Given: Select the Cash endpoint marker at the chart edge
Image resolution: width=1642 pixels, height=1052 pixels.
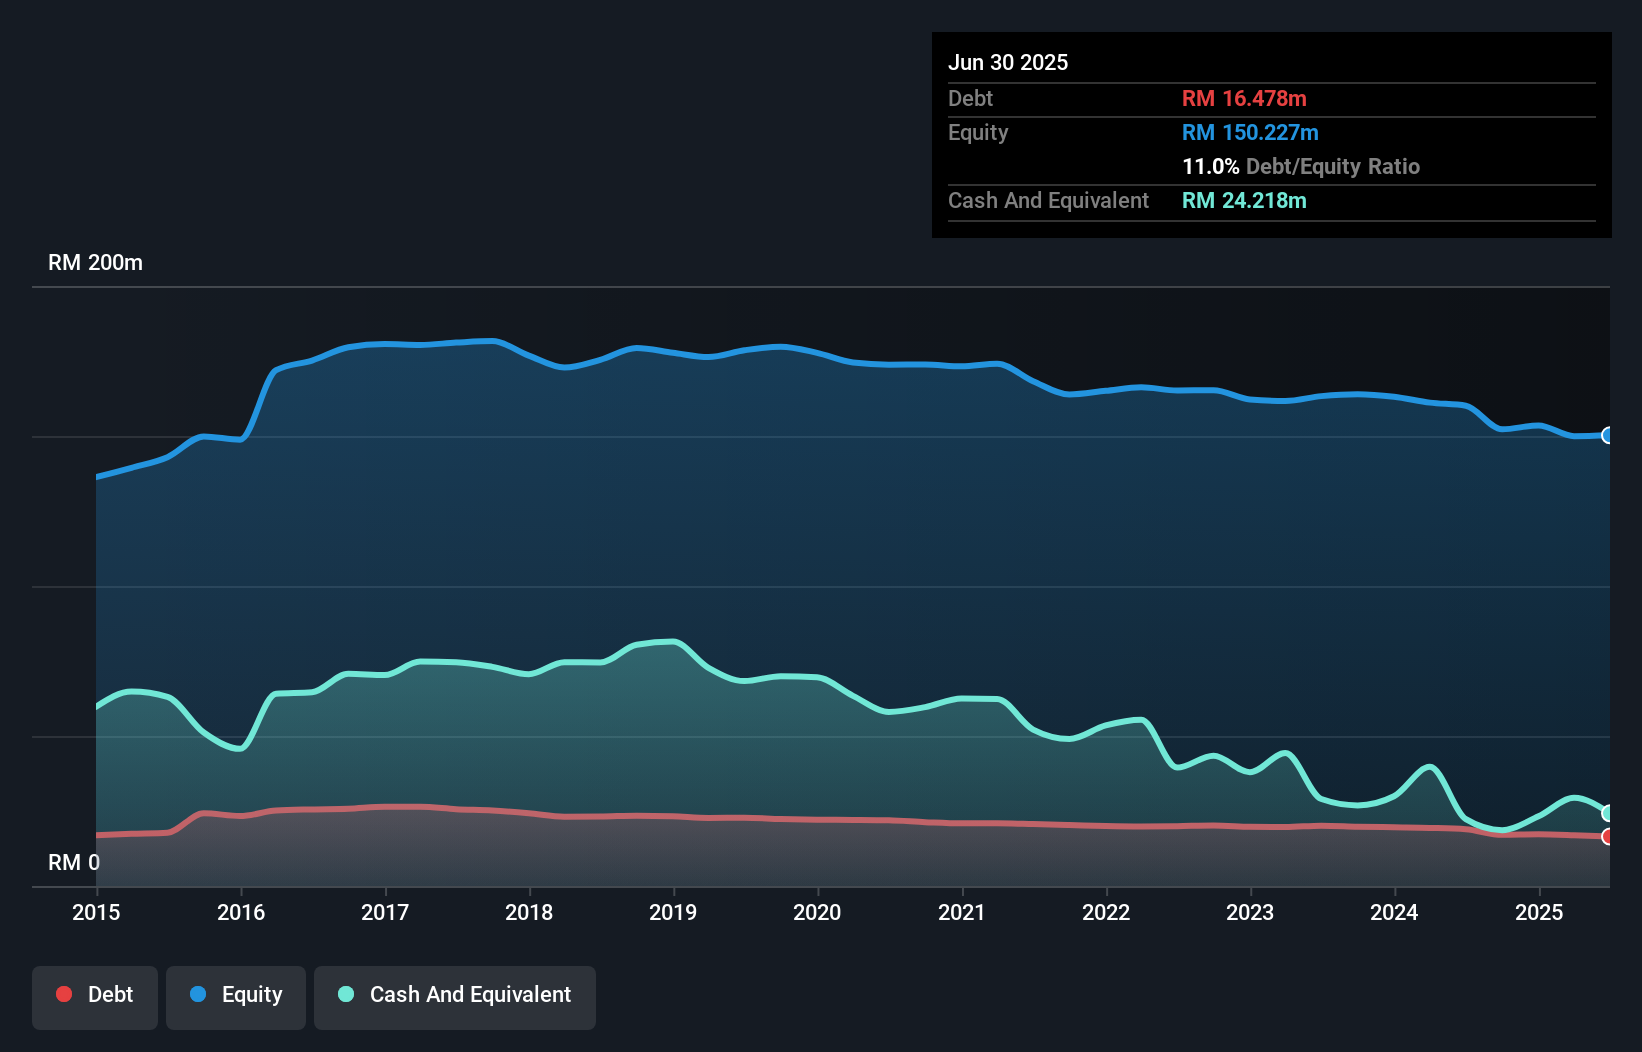Looking at the screenshot, I should [1606, 812].
